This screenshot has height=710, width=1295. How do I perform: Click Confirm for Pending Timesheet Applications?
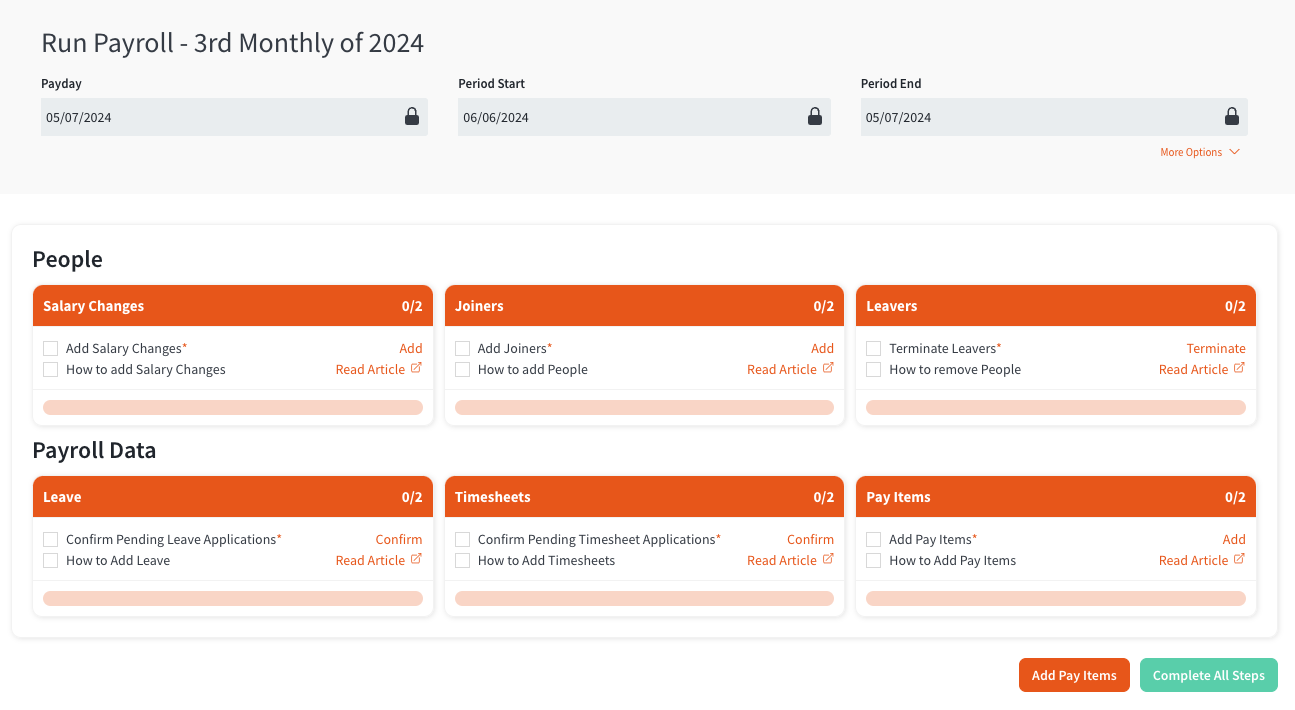(810, 538)
